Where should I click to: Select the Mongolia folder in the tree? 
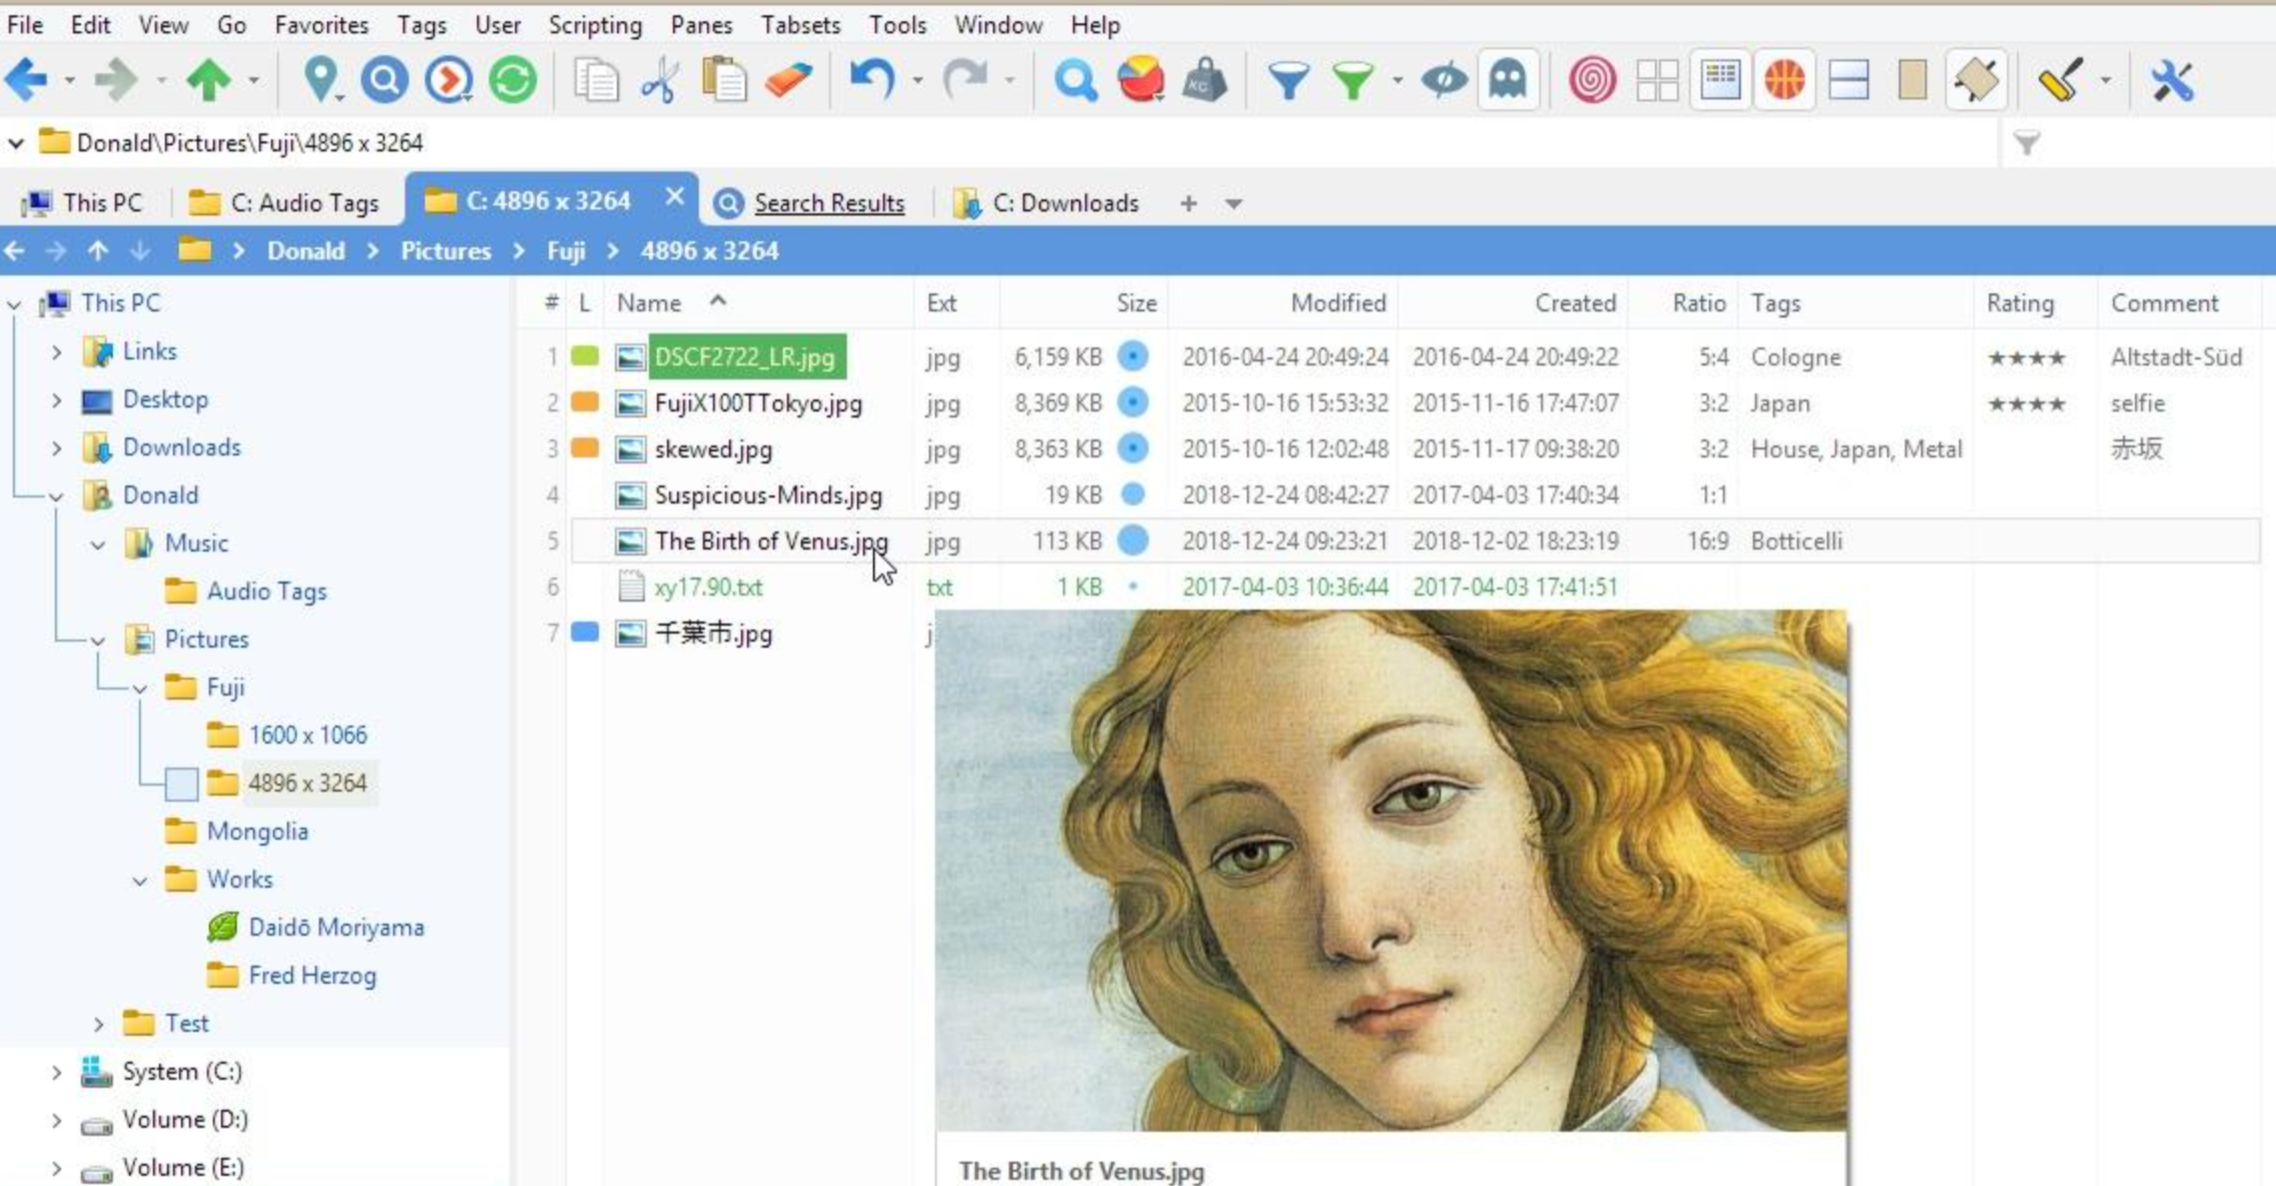pos(257,832)
